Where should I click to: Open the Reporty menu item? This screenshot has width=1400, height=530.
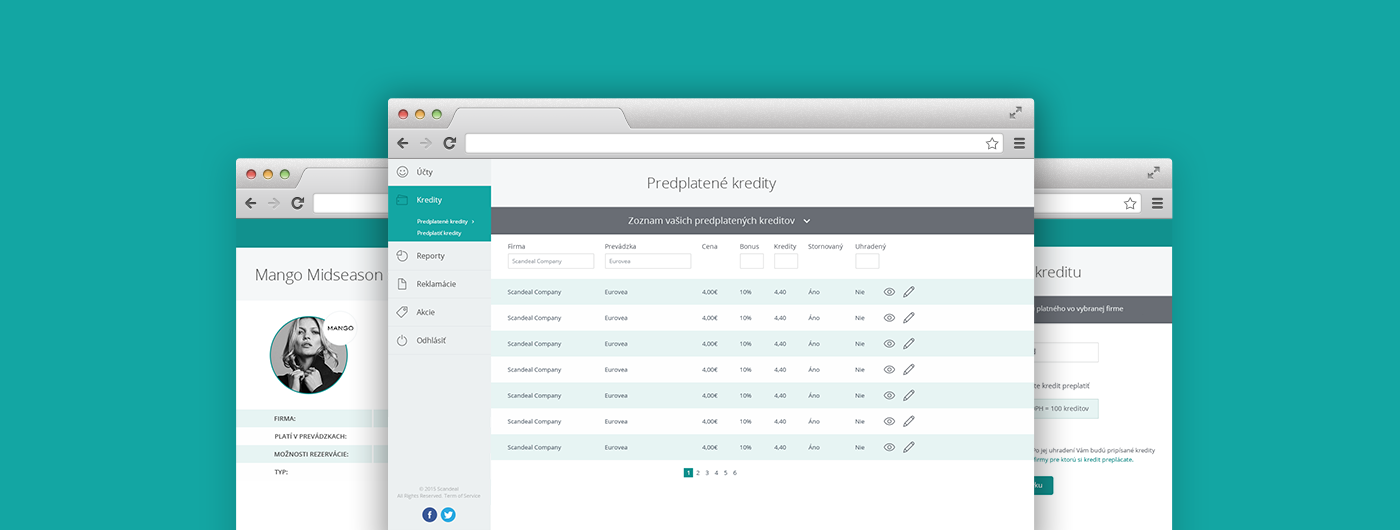point(431,256)
